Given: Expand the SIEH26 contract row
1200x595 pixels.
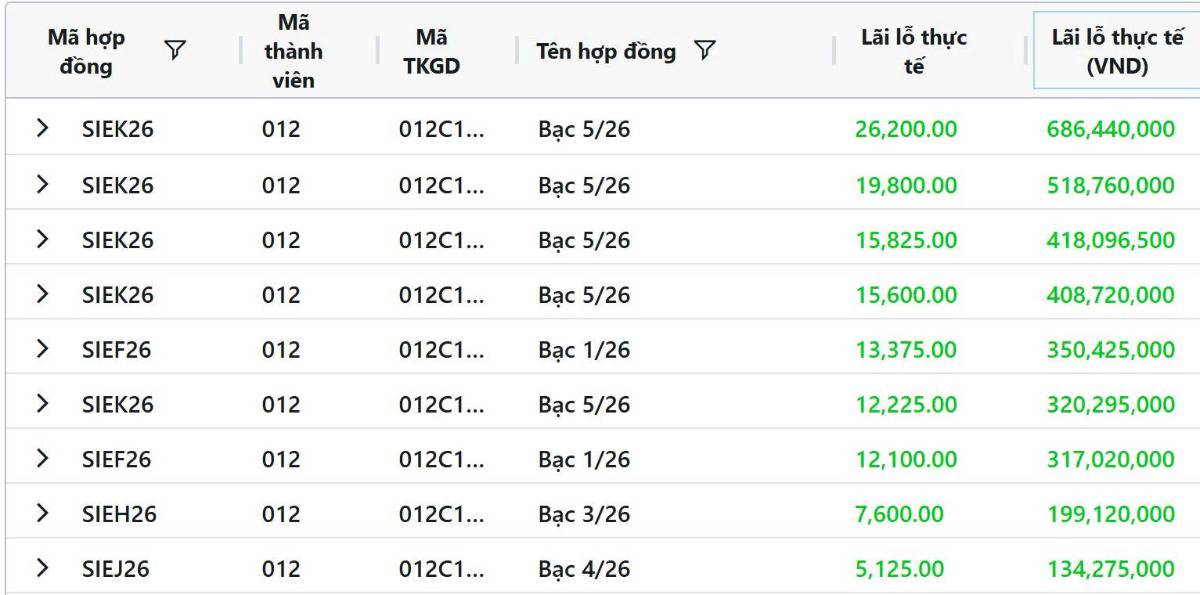Looking at the screenshot, I should click(42, 513).
